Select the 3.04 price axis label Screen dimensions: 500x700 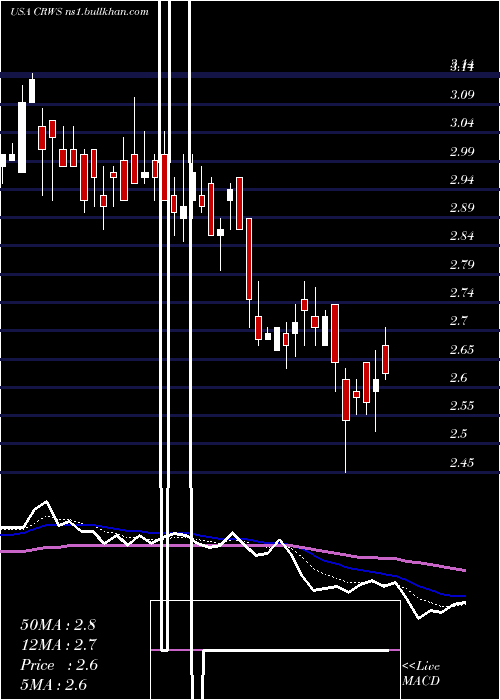[462, 123]
